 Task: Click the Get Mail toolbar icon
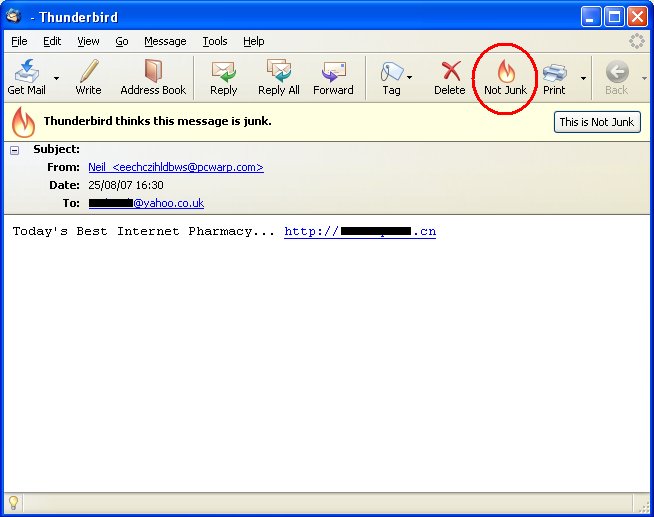27,78
